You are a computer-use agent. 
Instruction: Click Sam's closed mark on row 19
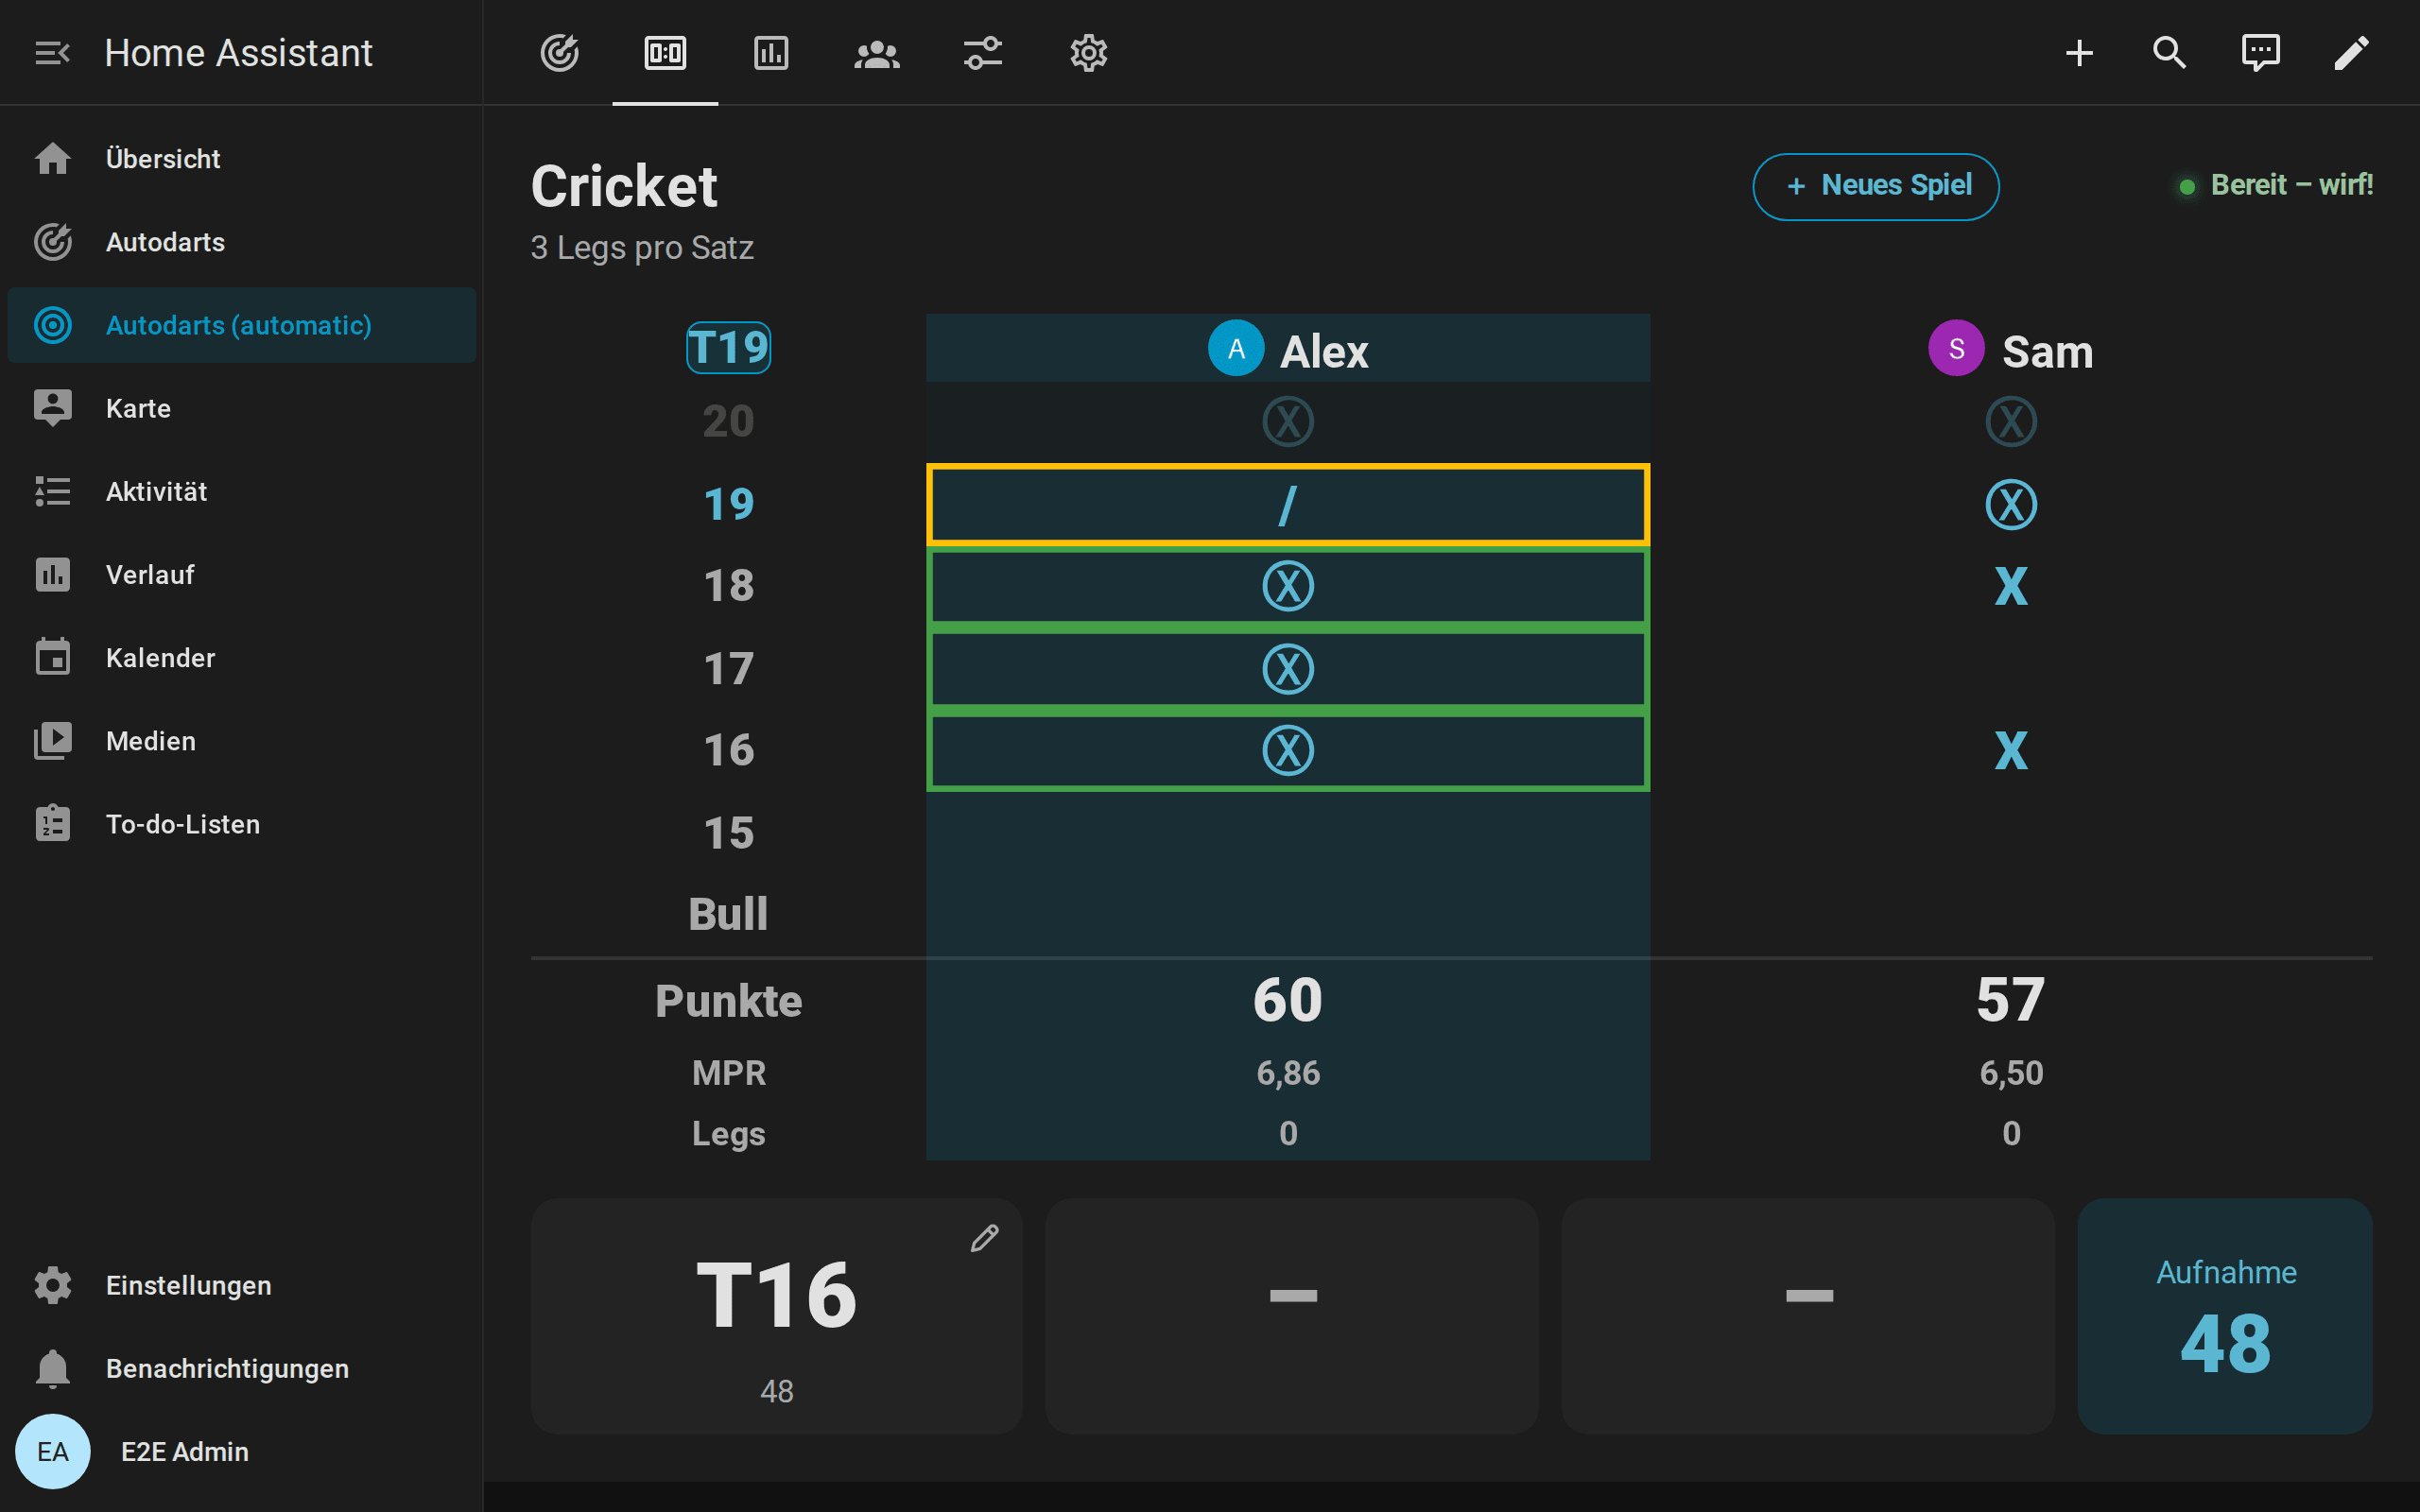click(2011, 504)
